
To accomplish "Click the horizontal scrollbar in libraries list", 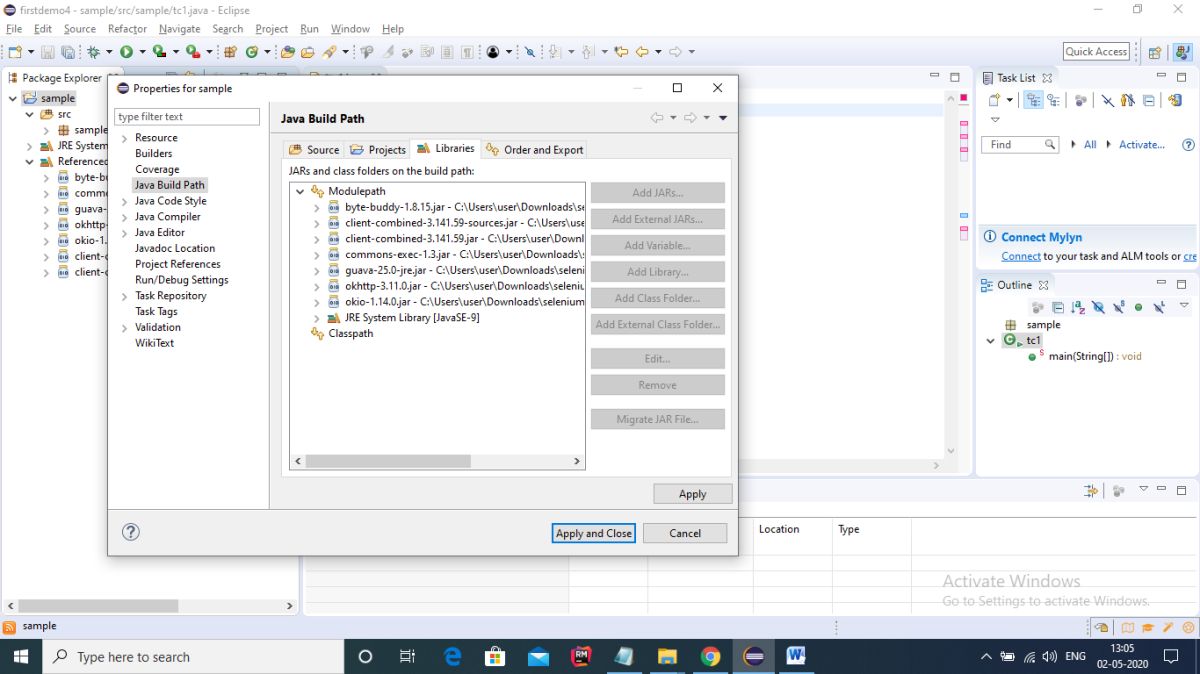I will click(388, 461).
